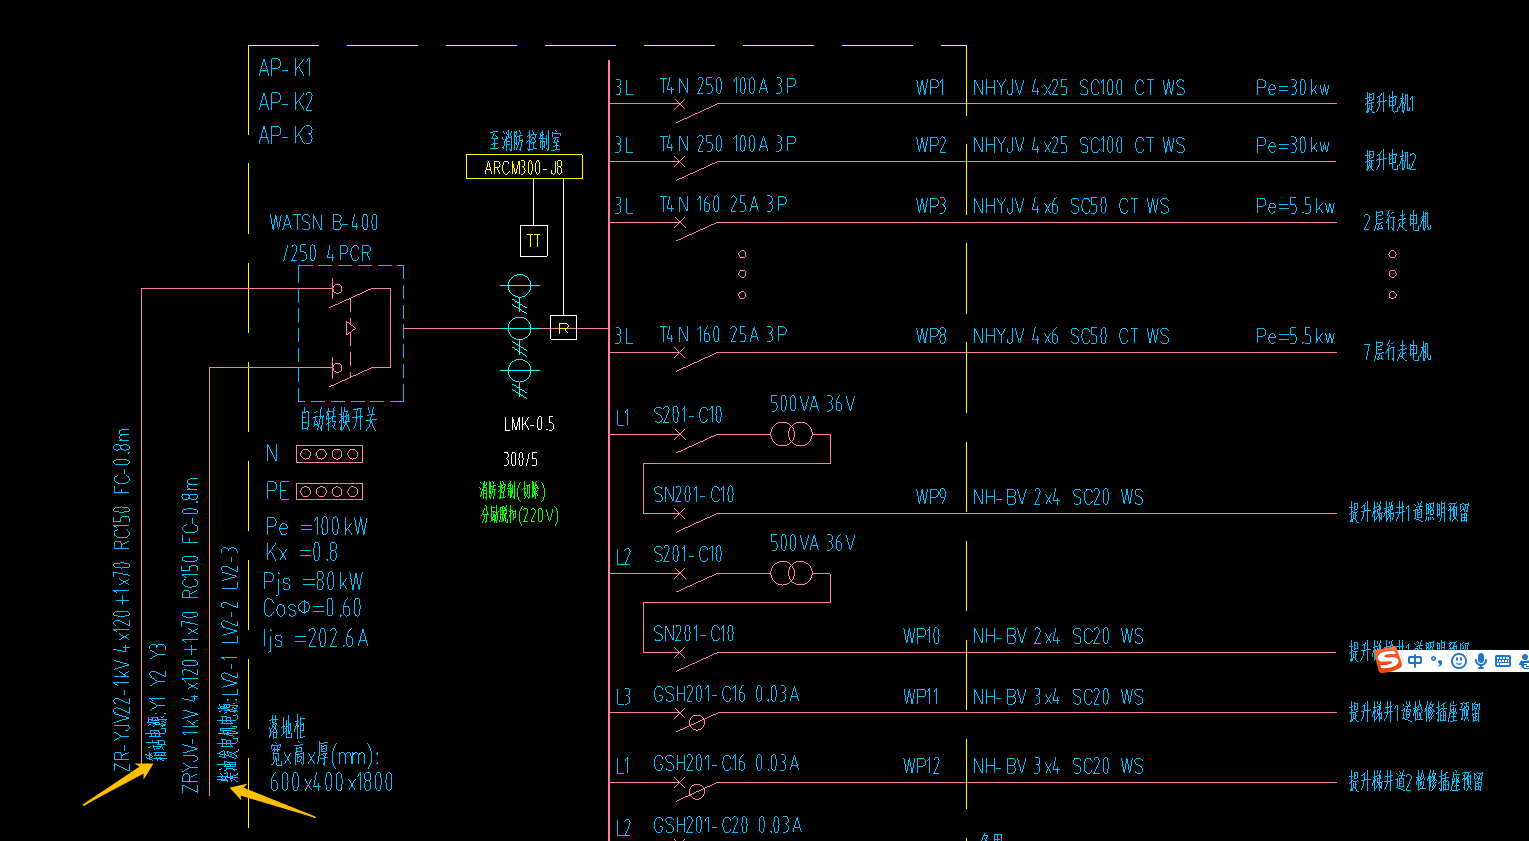
Task: Select the Pjs =80kW text
Action: click(x=313, y=581)
